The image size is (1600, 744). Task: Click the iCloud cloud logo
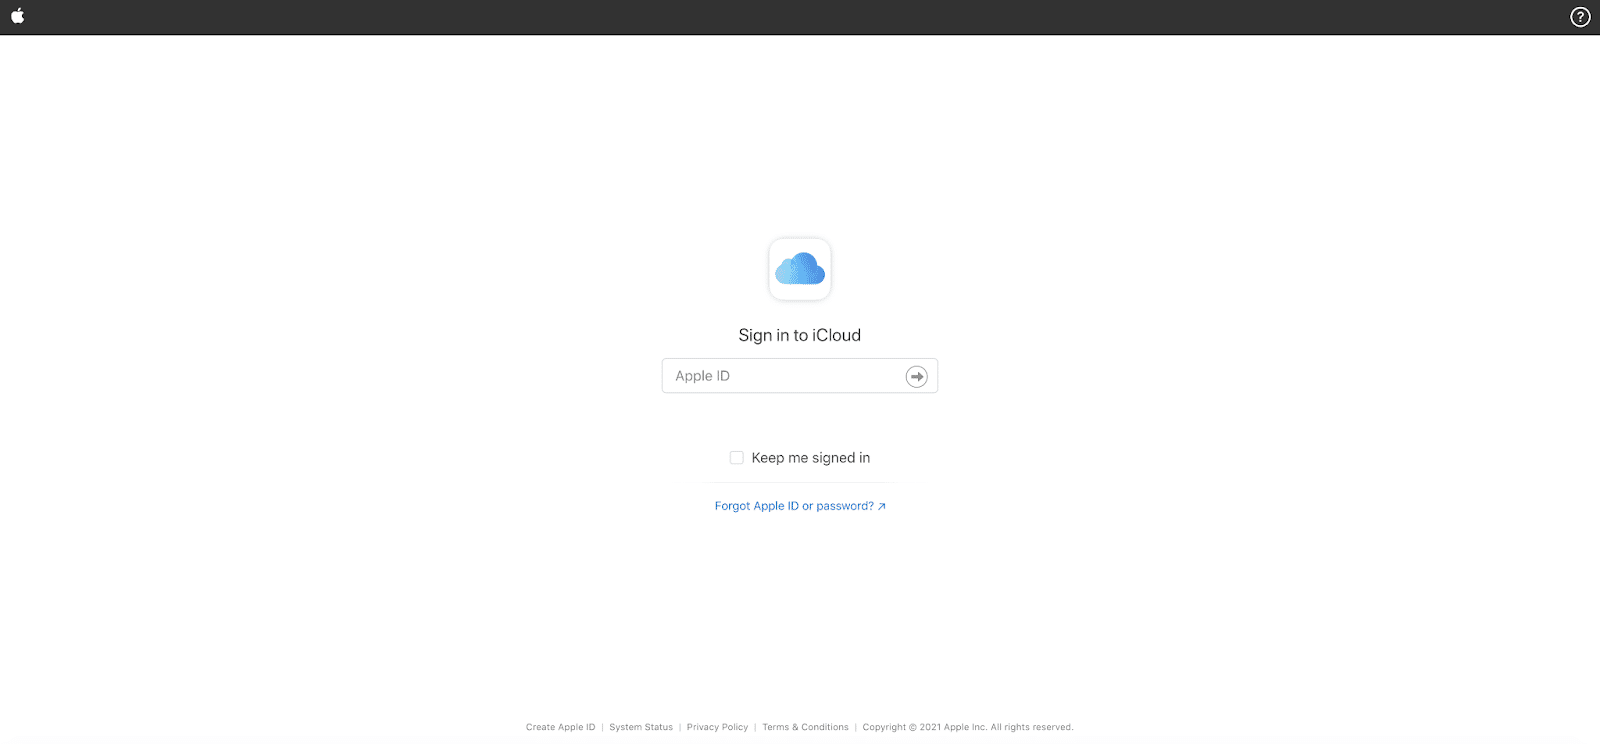point(800,269)
